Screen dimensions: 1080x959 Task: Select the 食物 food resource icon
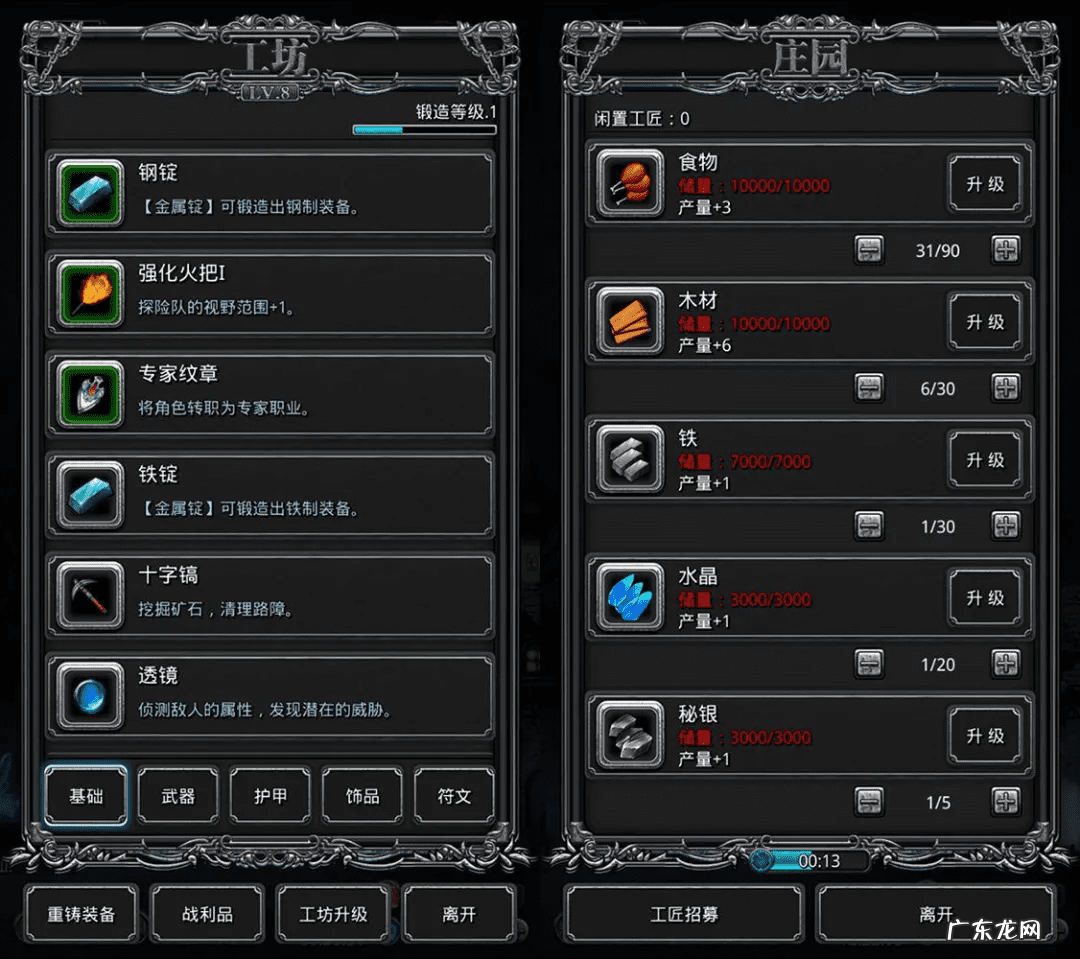tap(630, 183)
